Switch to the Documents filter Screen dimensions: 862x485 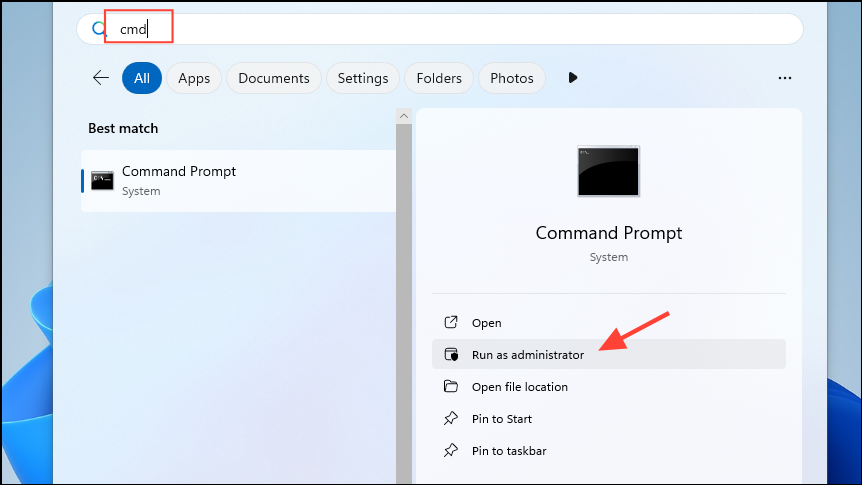tap(274, 78)
